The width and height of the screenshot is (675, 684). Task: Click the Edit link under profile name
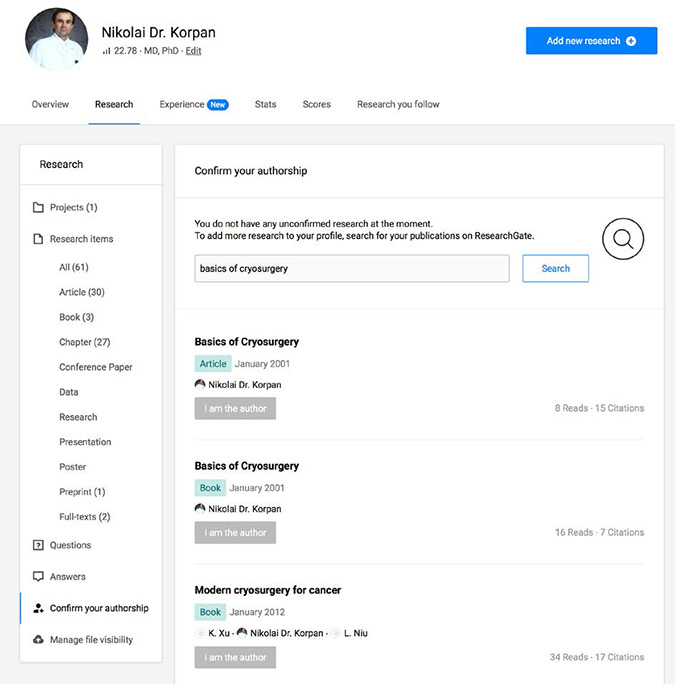click(193, 51)
